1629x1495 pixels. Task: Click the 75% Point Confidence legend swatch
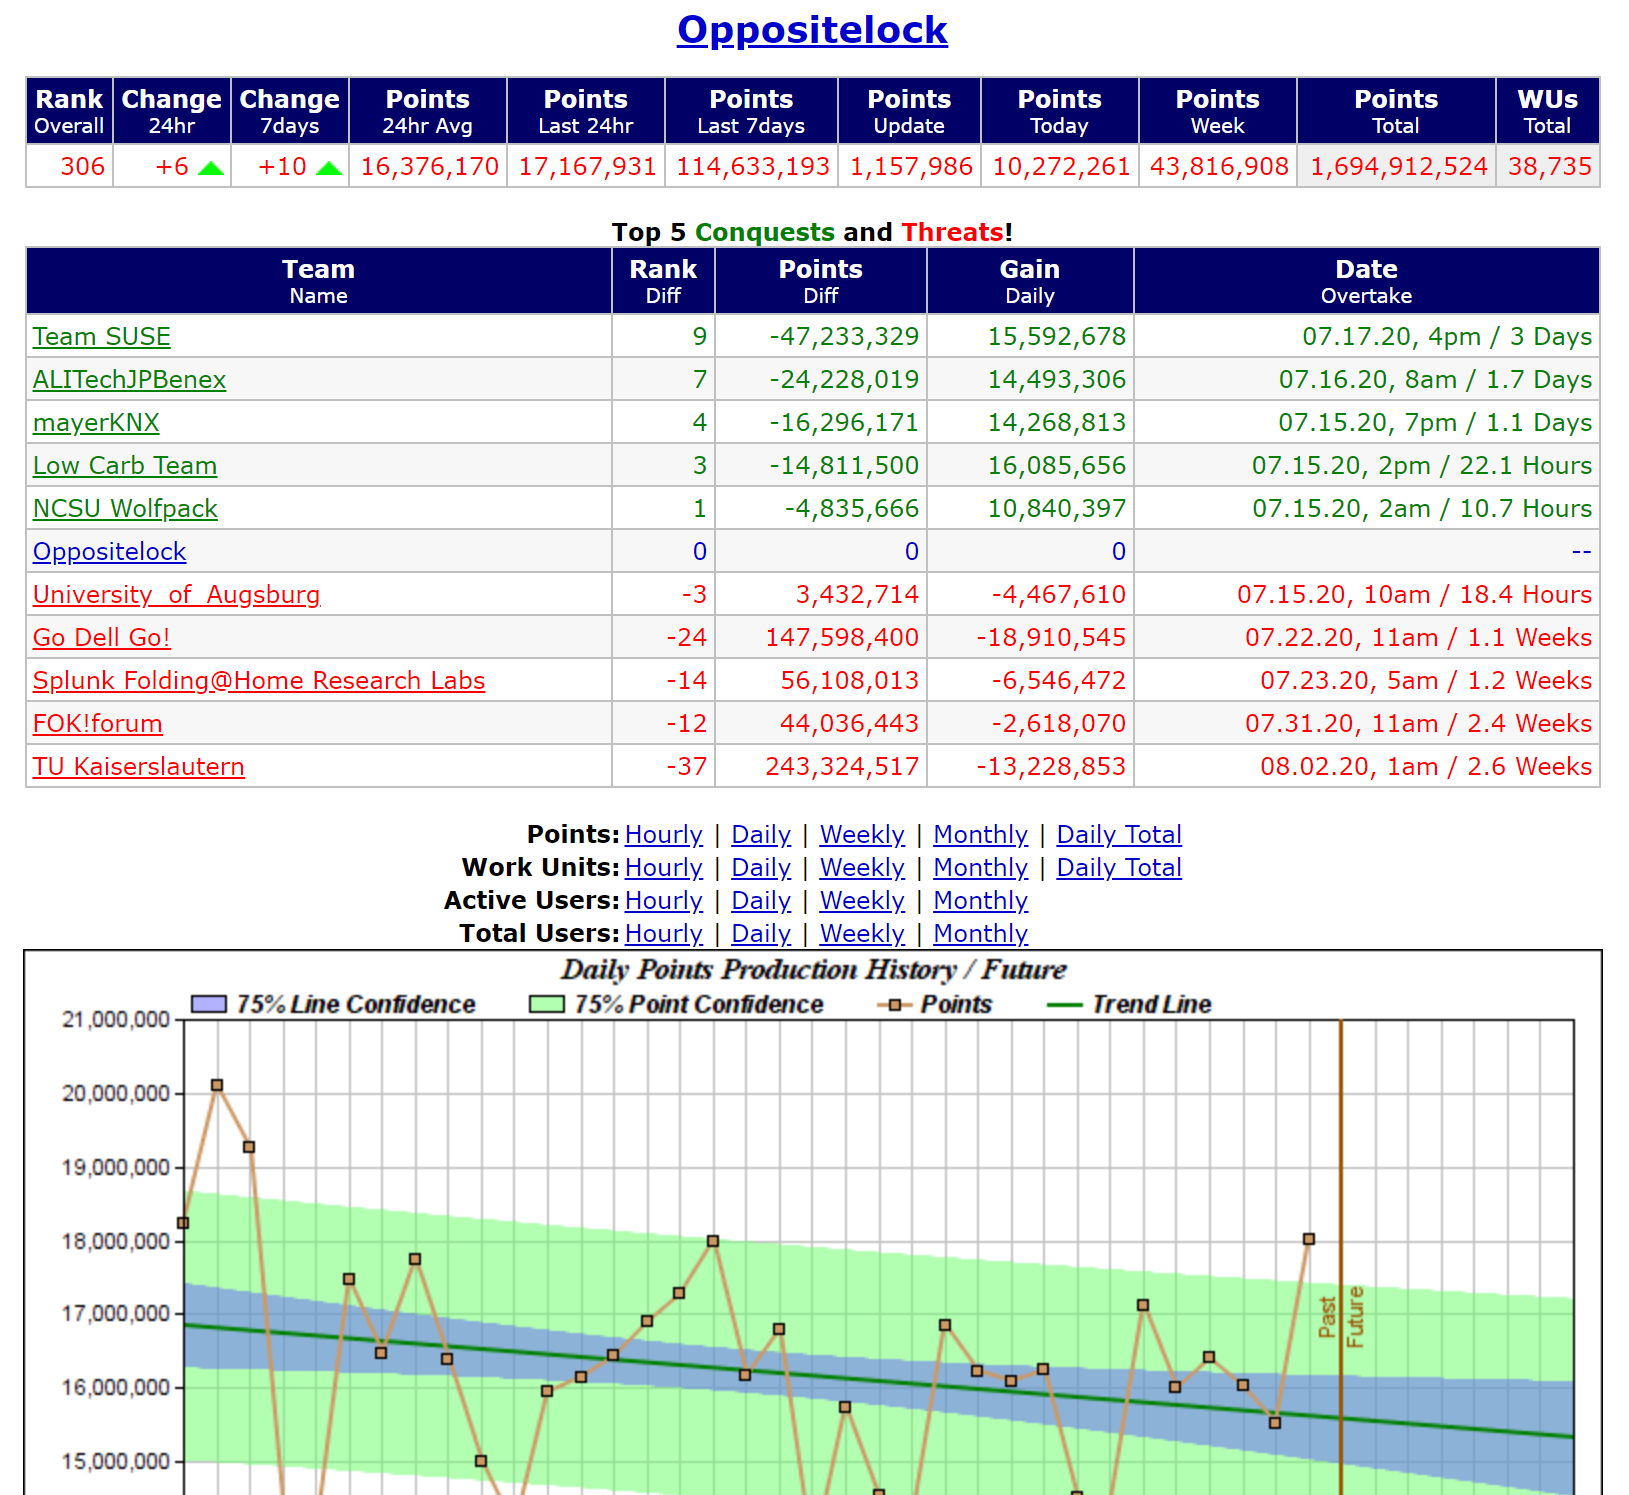coord(547,1004)
